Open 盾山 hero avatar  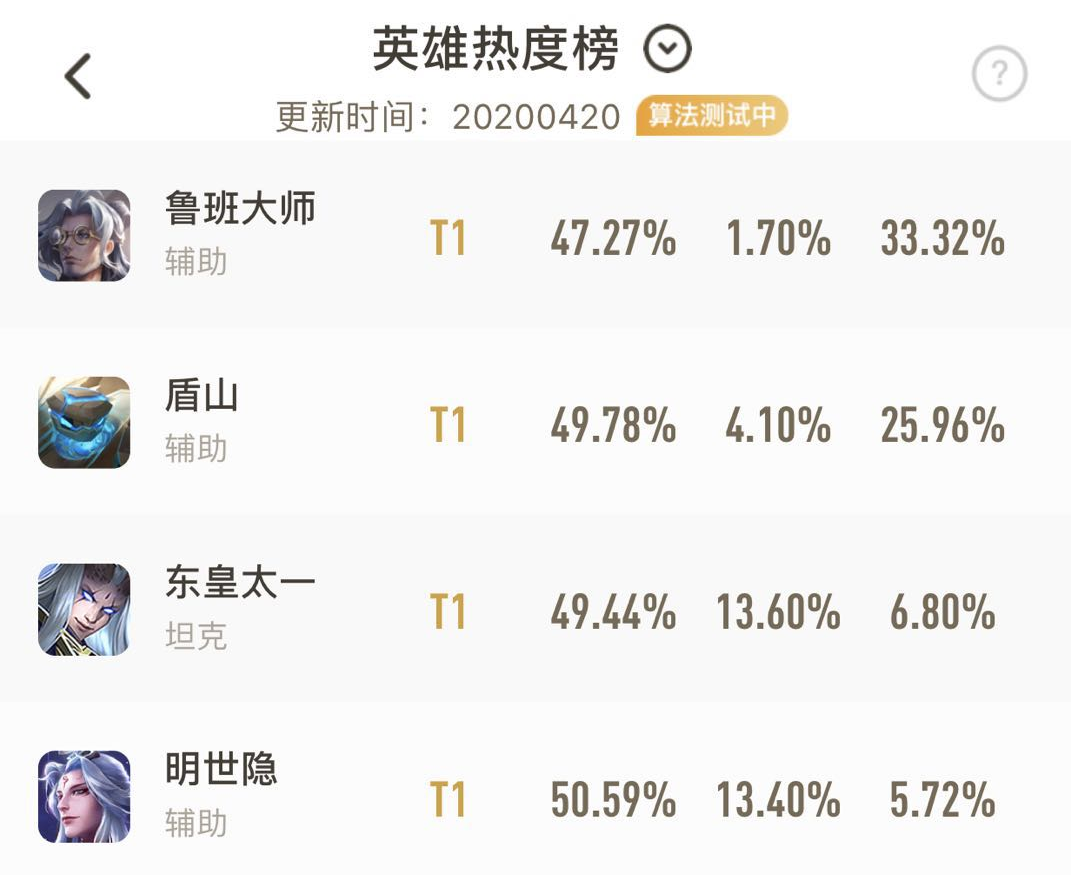(x=84, y=422)
